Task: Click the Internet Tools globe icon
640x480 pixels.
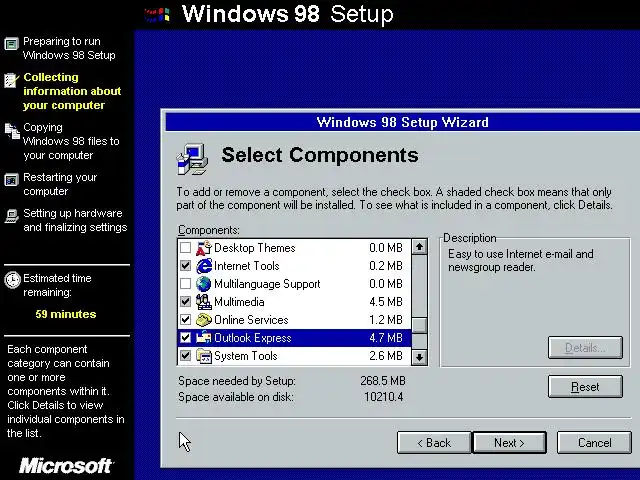Action: coord(204,266)
